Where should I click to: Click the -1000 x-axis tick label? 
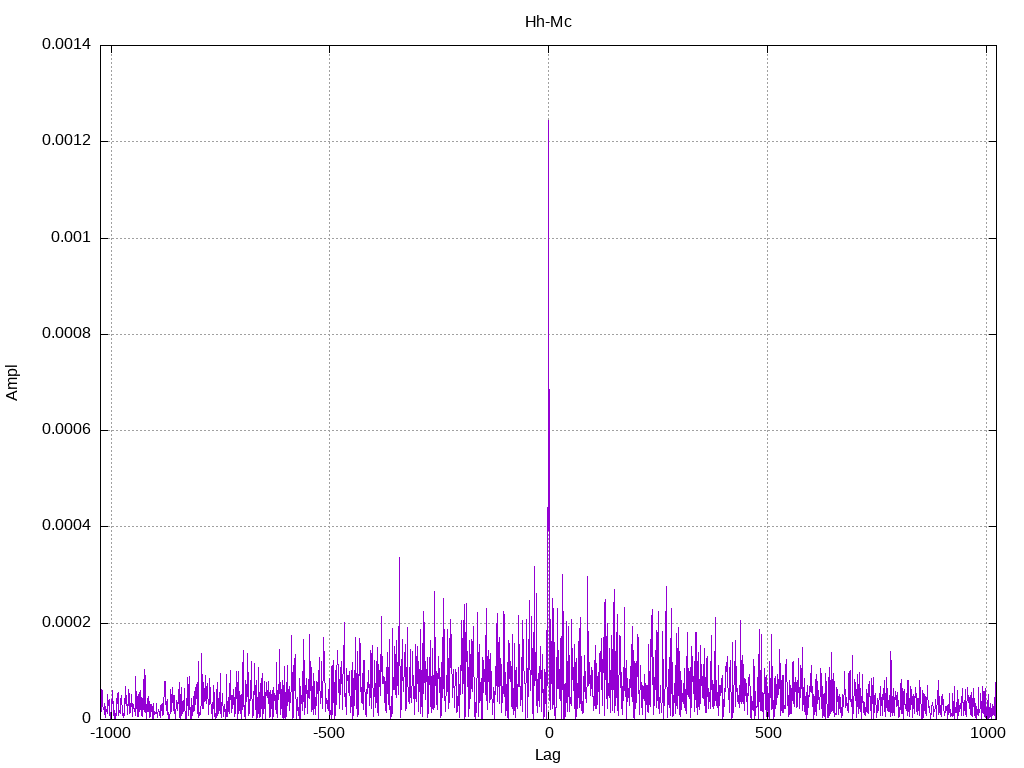[110, 734]
